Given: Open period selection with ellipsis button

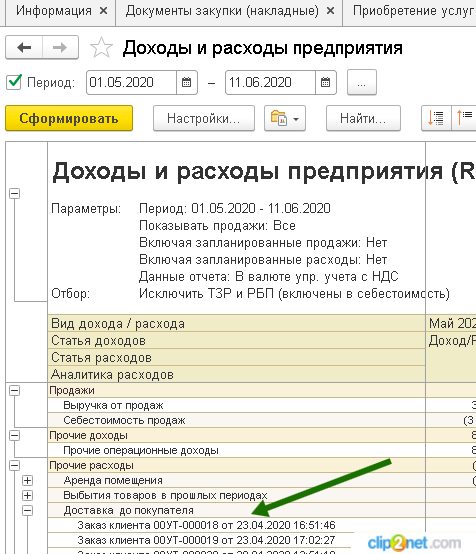Looking at the screenshot, I should click(x=362, y=83).
